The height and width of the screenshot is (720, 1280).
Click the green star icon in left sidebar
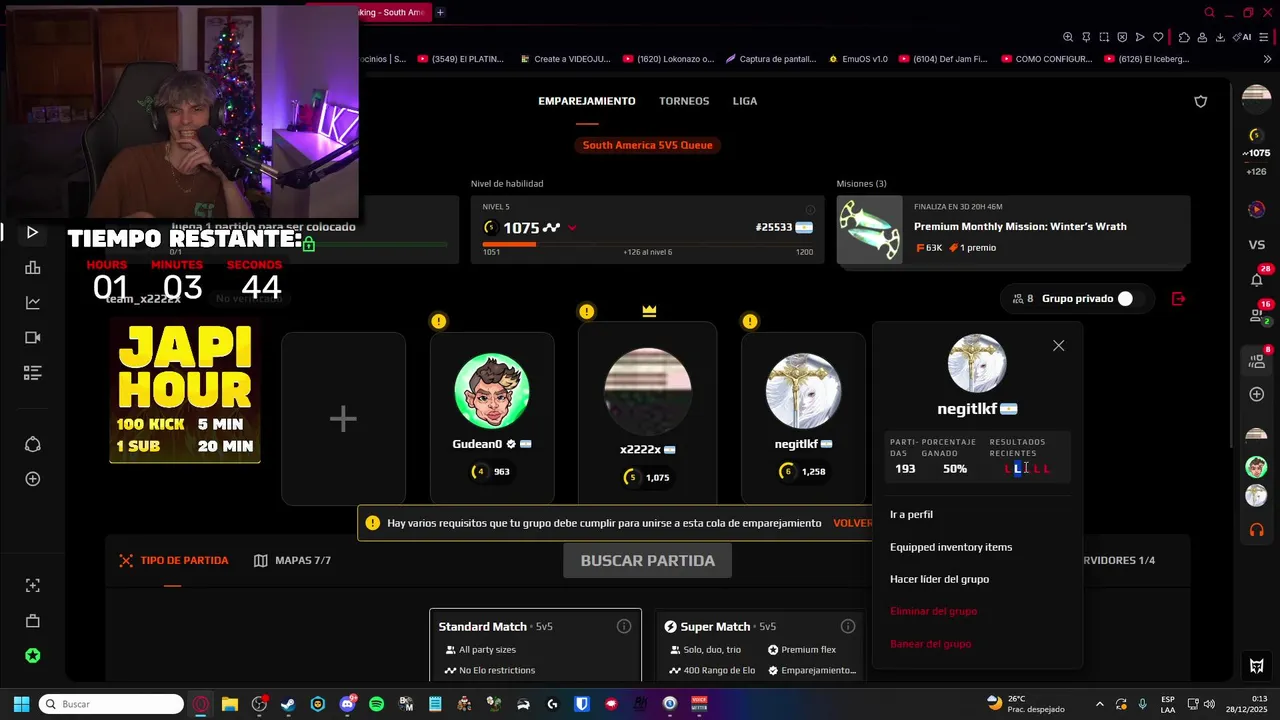click(32, 656)
